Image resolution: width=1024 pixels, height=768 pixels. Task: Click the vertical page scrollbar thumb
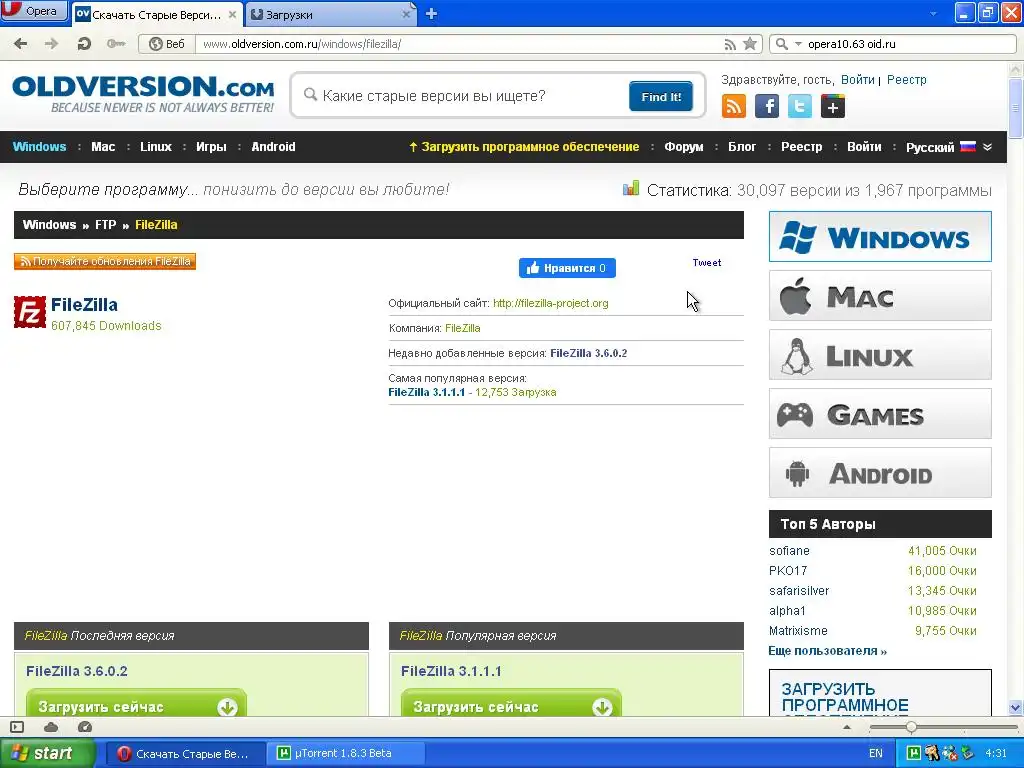pos(1015,108)
